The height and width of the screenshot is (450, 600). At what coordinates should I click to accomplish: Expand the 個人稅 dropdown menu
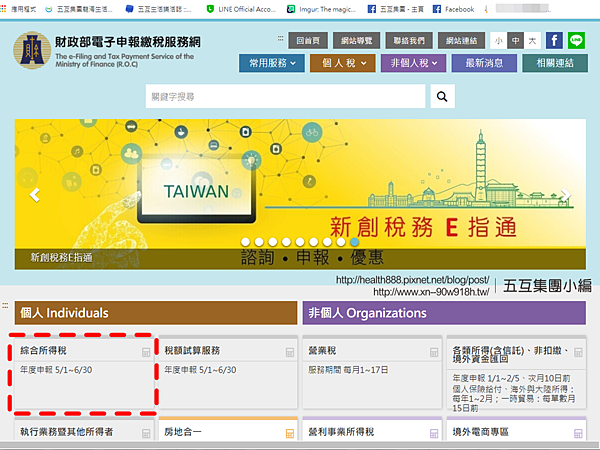[x=343, y=63]
